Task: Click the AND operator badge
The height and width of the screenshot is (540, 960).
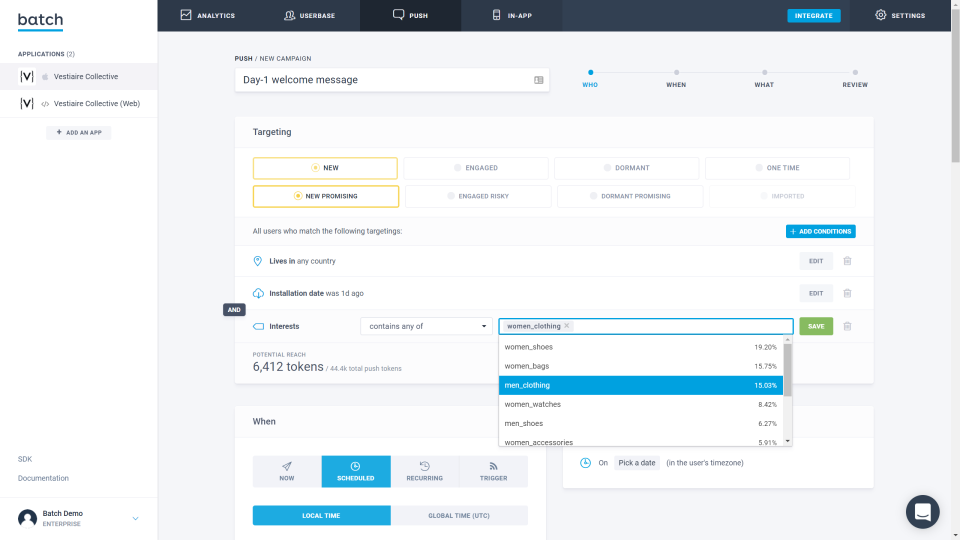Action: pyautogui.click(x=234, y=310)
